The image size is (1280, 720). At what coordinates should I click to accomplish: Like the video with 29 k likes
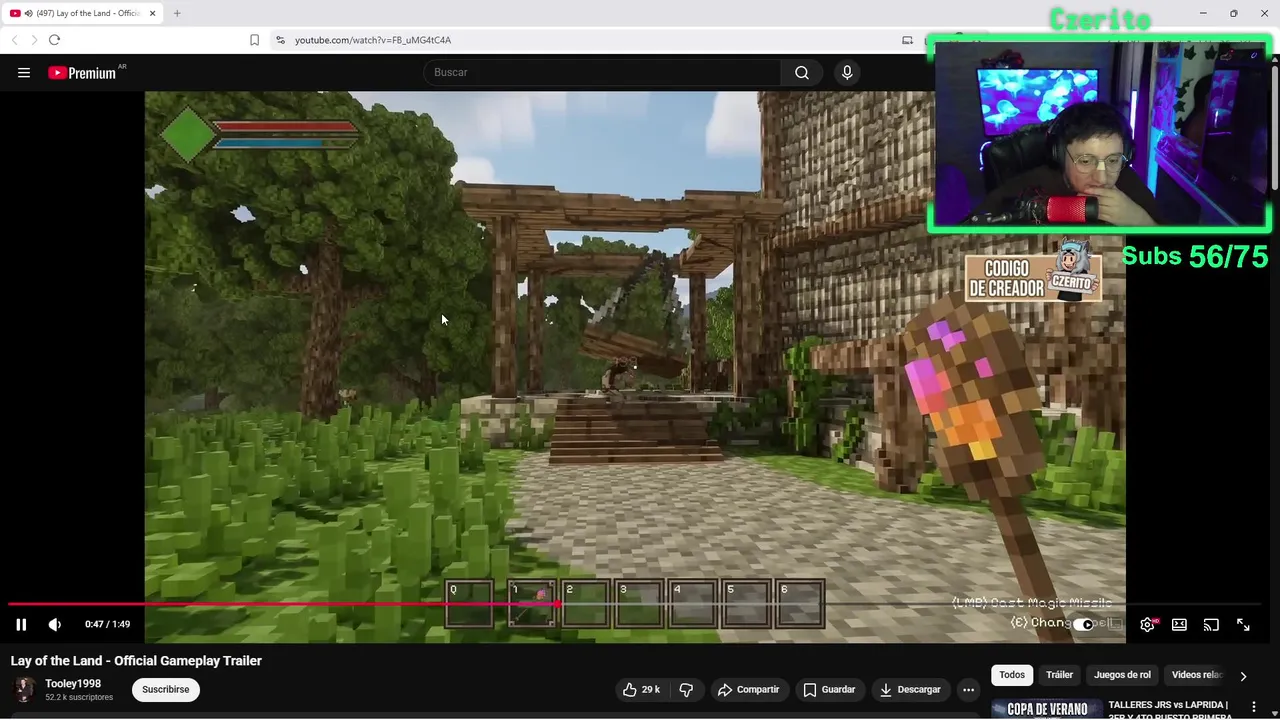point(640,689)
